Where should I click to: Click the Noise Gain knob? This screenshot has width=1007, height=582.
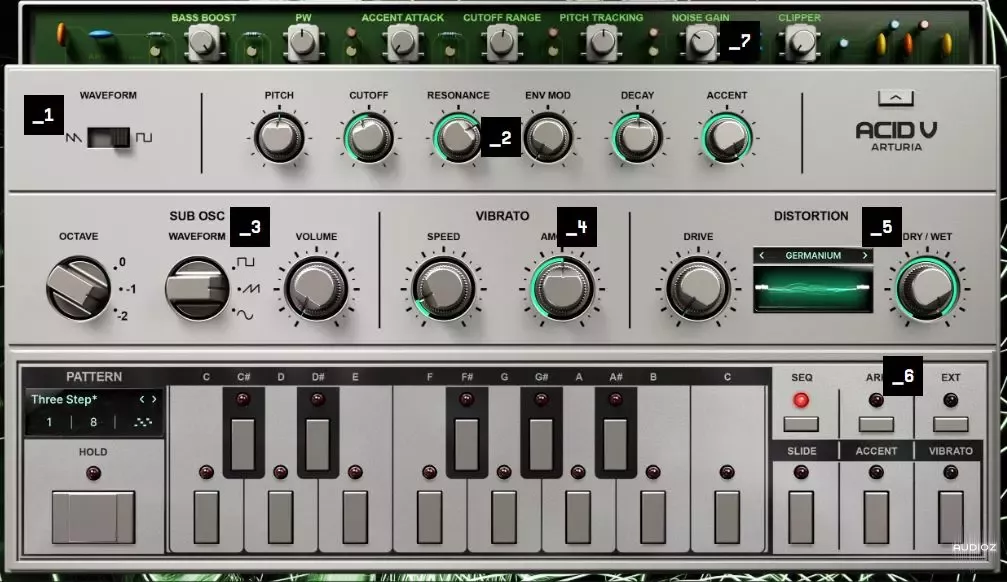pos(701,43)
